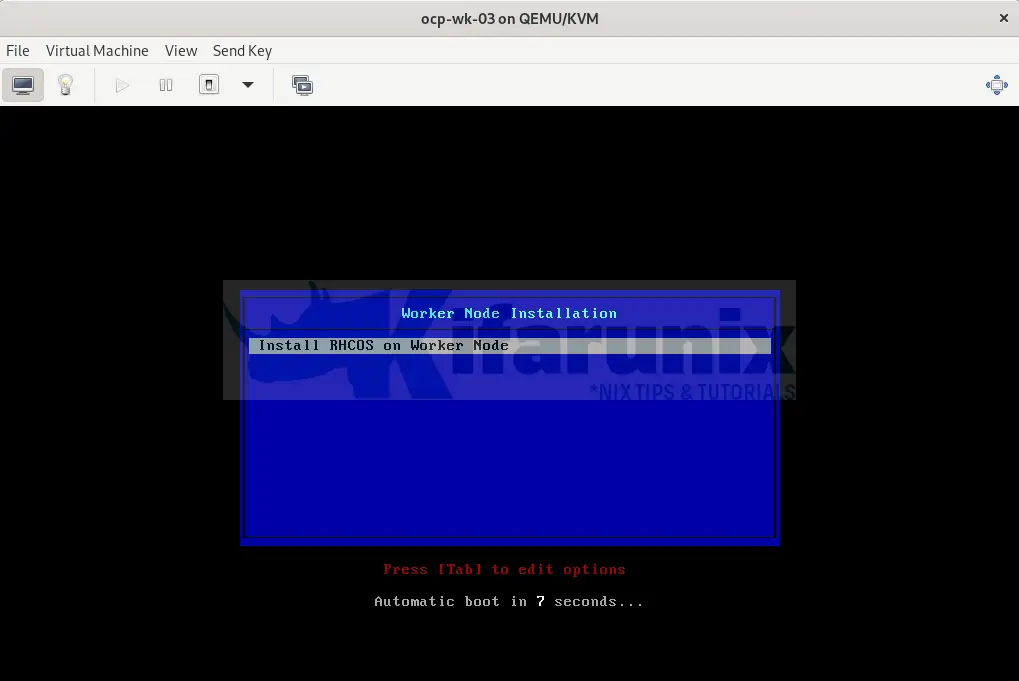Click the shut down machine power icon
Screen dimensions: 1019x681
click(208, 84)
